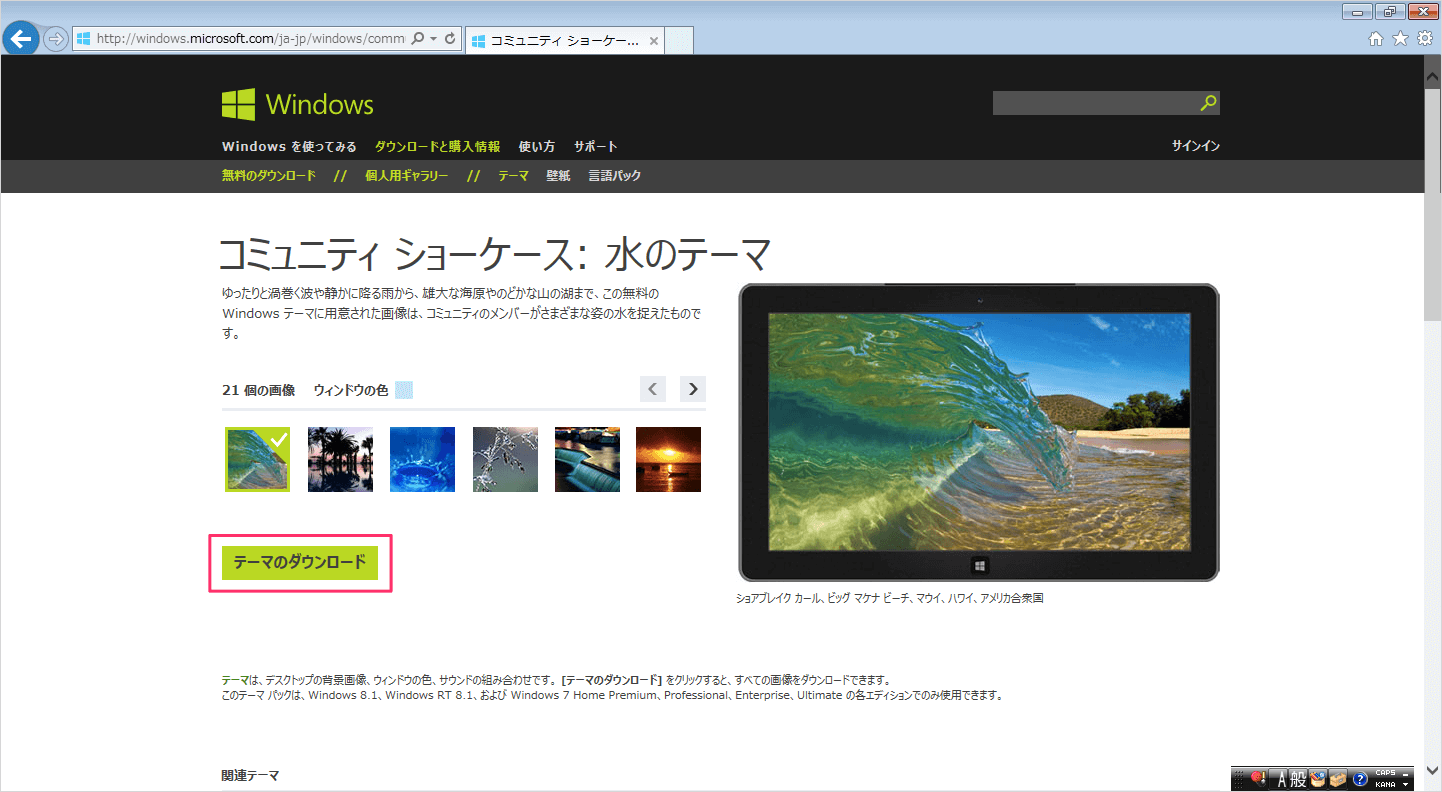The width and height of the screenshot is (1442, 792).
Task: Select the blue water drop splash thumbnail
Action: [x=422, y=459]
